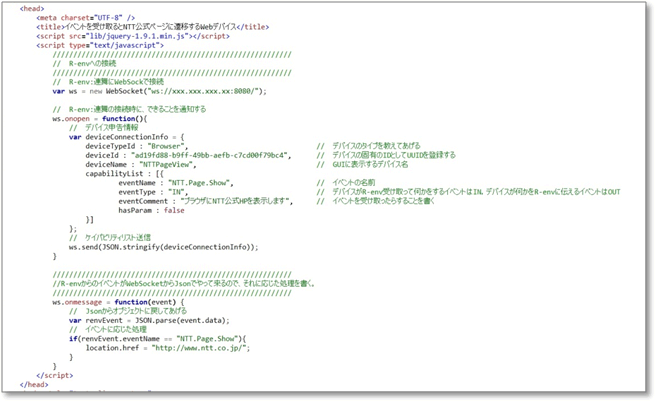Click the comment explaining IN and OUT events
Viewport: 656px width, 402px height.
tap(468, 192)
